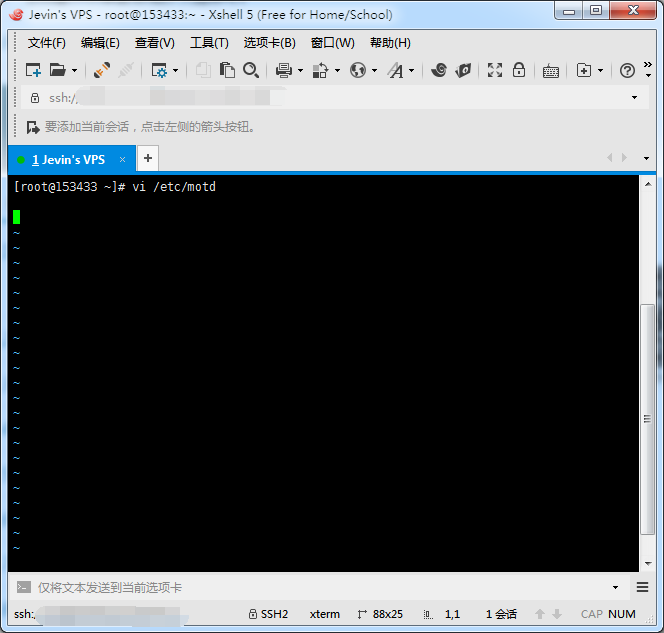Click the xterm status bar entry
Viewport: 664px width, 633px height.
(324, 614)
